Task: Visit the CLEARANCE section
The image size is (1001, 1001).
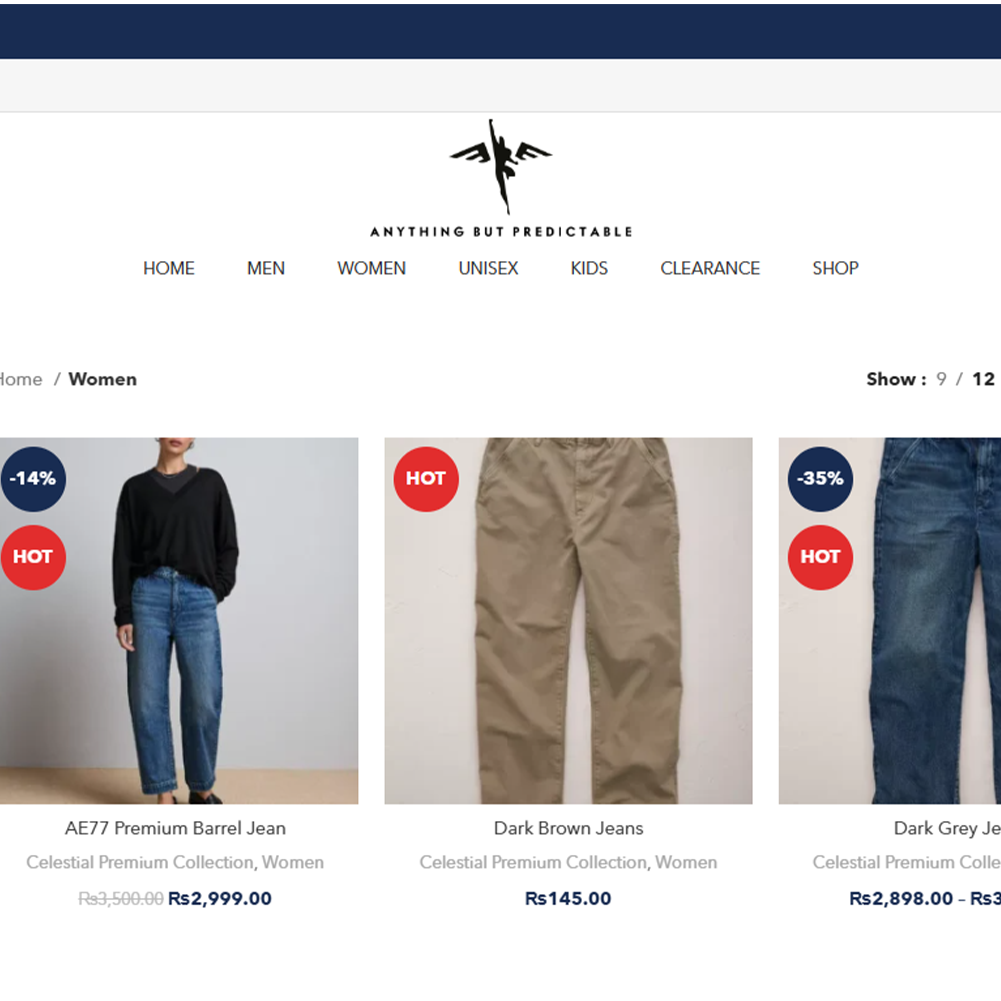Action: point(710,268)
